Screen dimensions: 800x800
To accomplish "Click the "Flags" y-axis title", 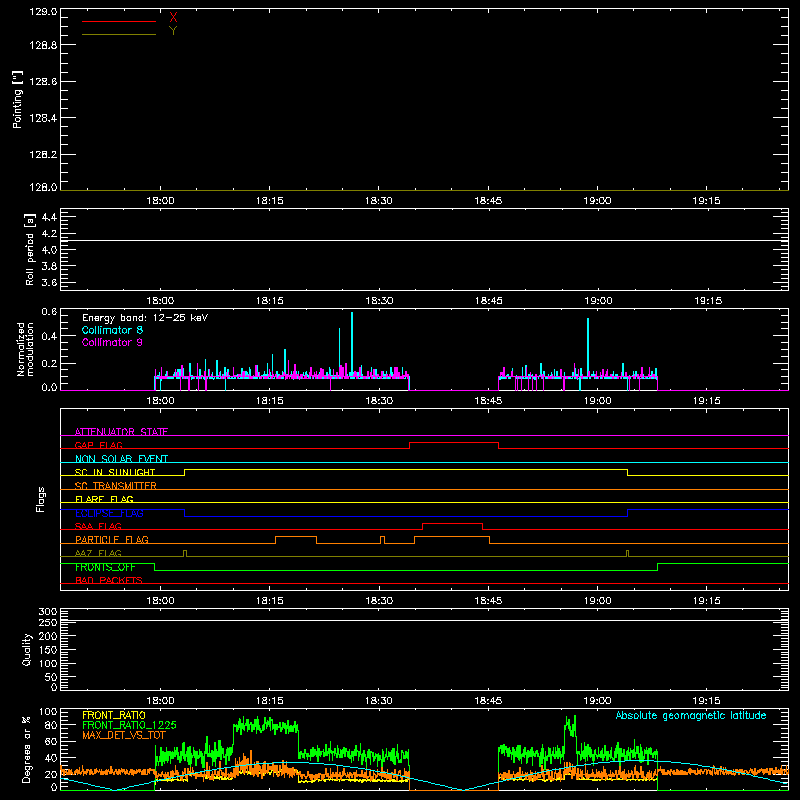I will tap(41, 499).
